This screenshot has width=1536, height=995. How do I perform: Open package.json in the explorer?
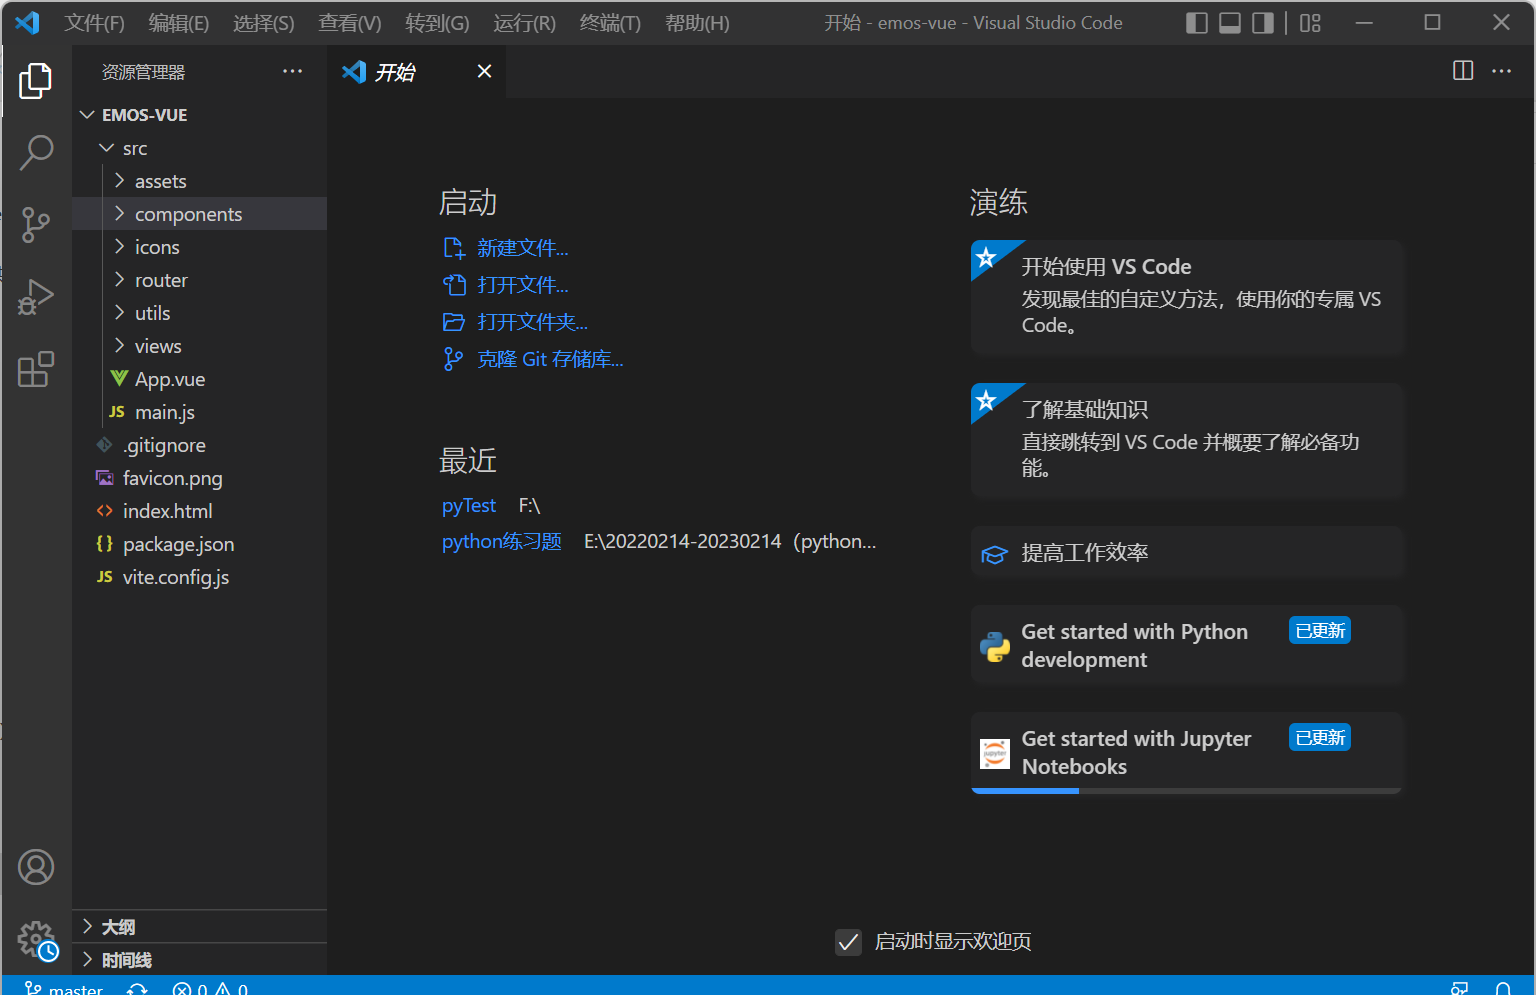point(200,544)
